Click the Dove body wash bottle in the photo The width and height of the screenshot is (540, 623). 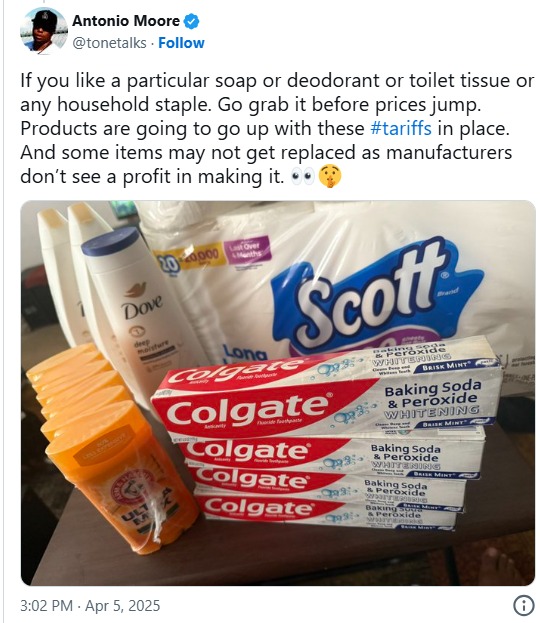point(139,314)
